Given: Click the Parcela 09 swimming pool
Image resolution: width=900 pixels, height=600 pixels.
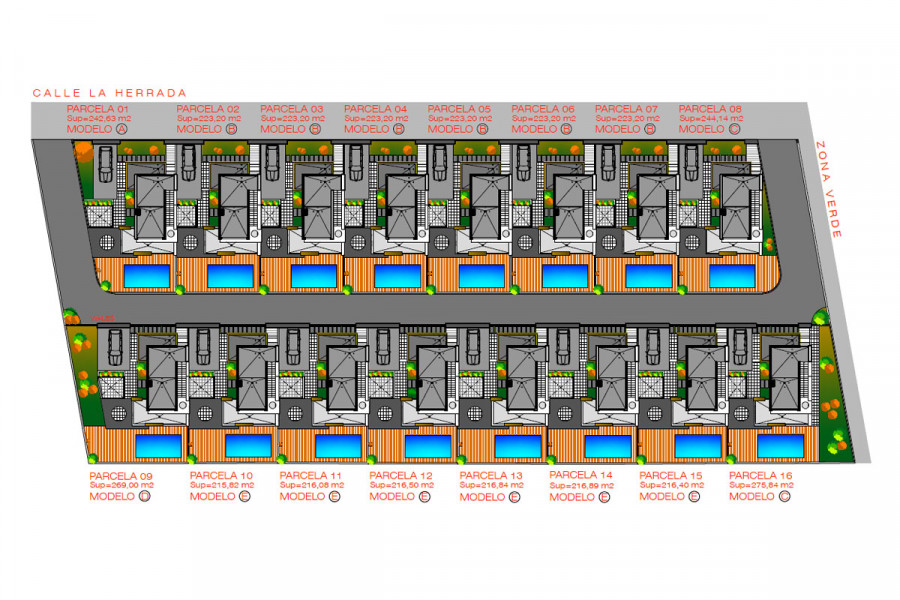Looking at the screenshot, I should point(158,443).
